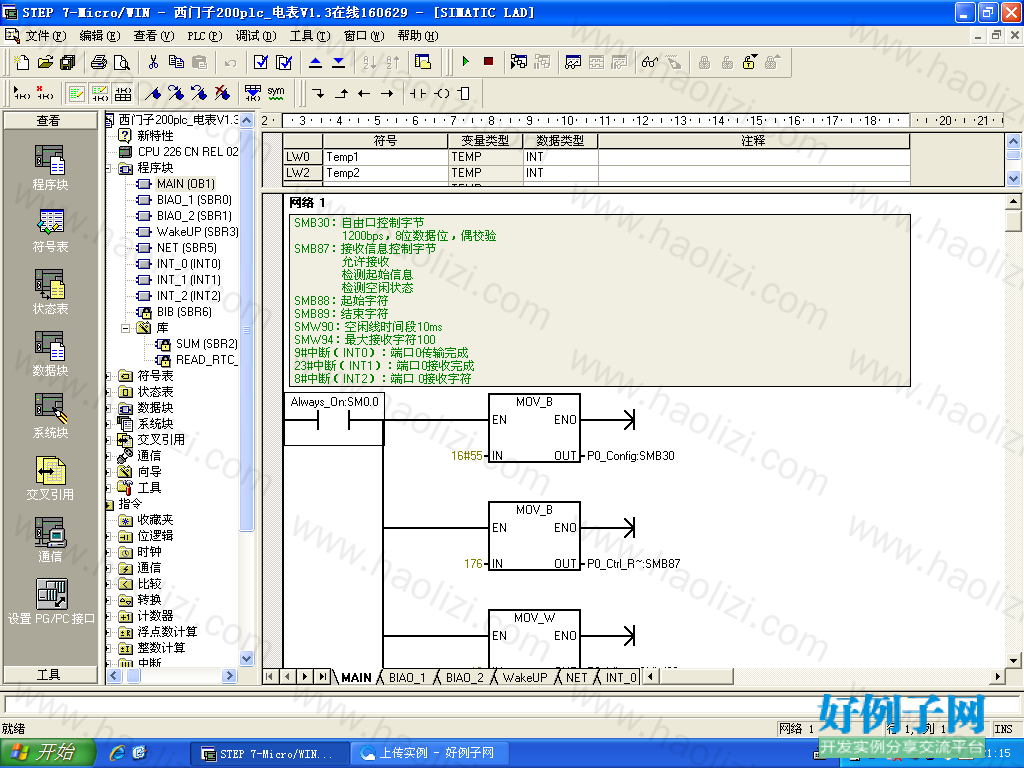Expand the 状态表 tree node
Image resolution: width=1024 pixels, height=768 pixels.
coord(108,392)
